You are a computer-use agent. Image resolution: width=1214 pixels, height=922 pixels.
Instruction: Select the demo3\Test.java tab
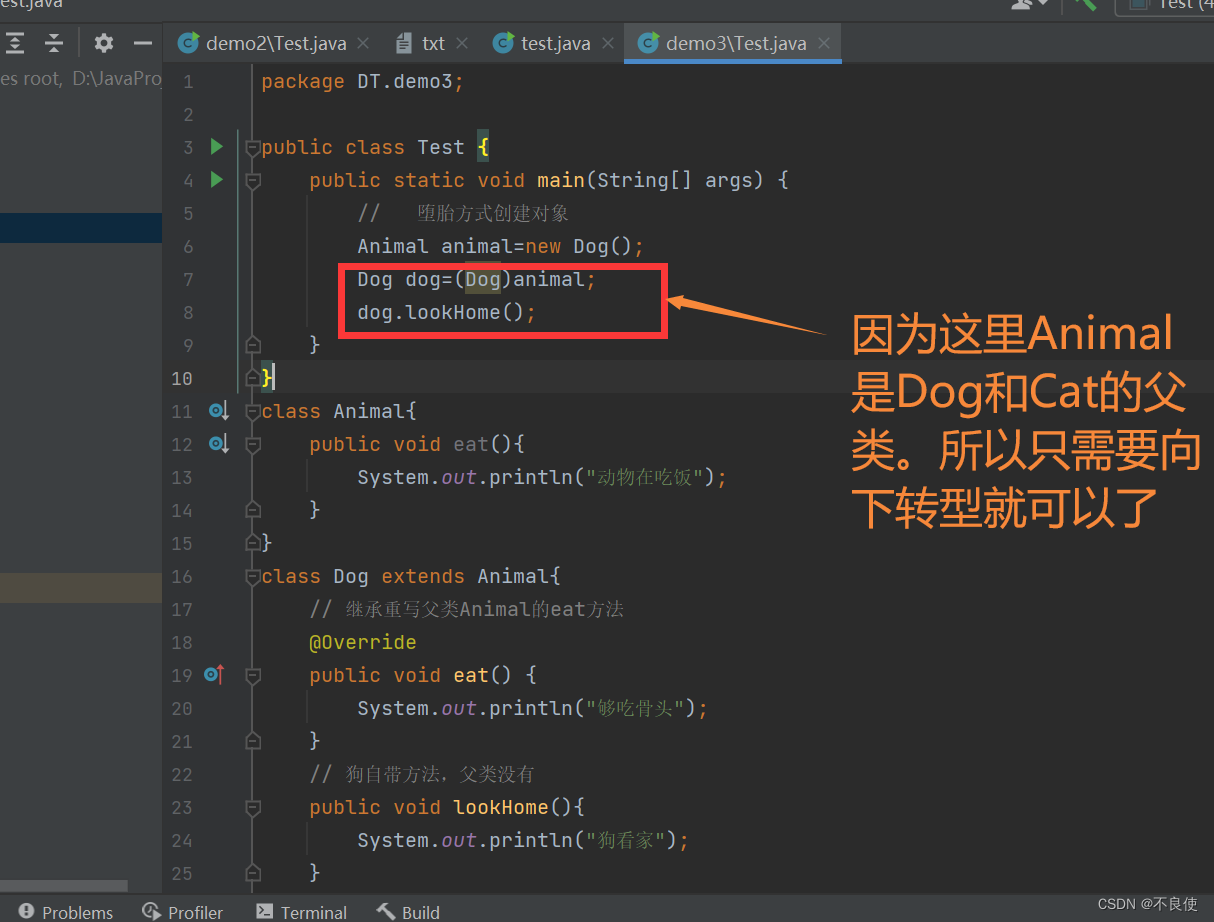(x=736, y=44)
